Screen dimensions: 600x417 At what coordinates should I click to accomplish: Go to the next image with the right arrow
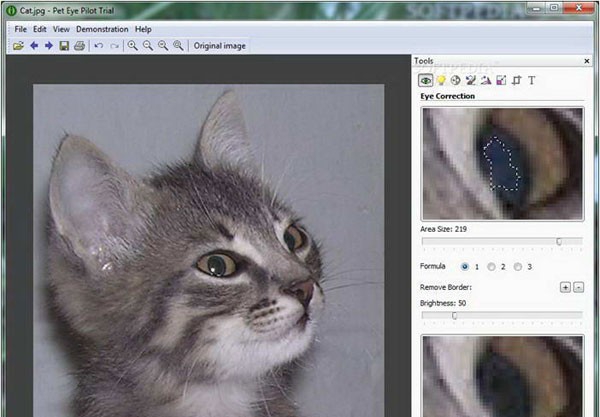coord(49,46)
